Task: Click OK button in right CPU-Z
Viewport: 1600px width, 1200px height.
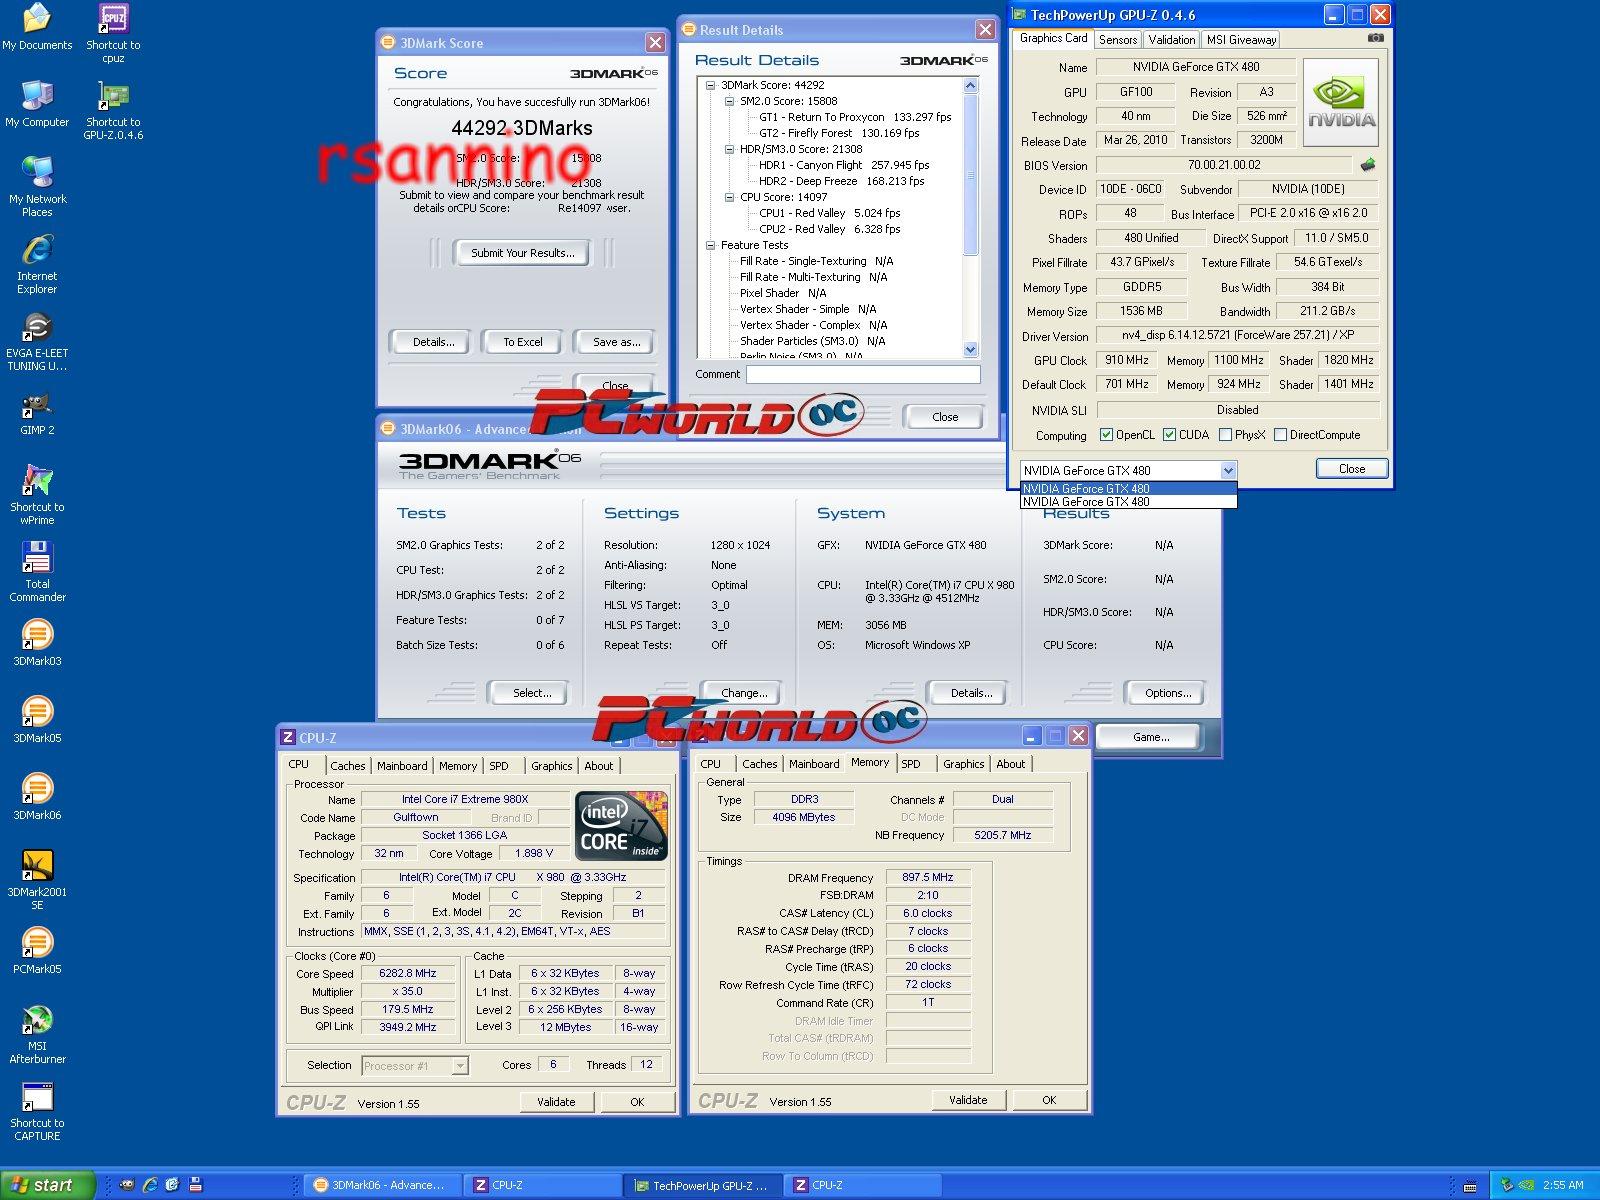Action: pos(1049,1100)
